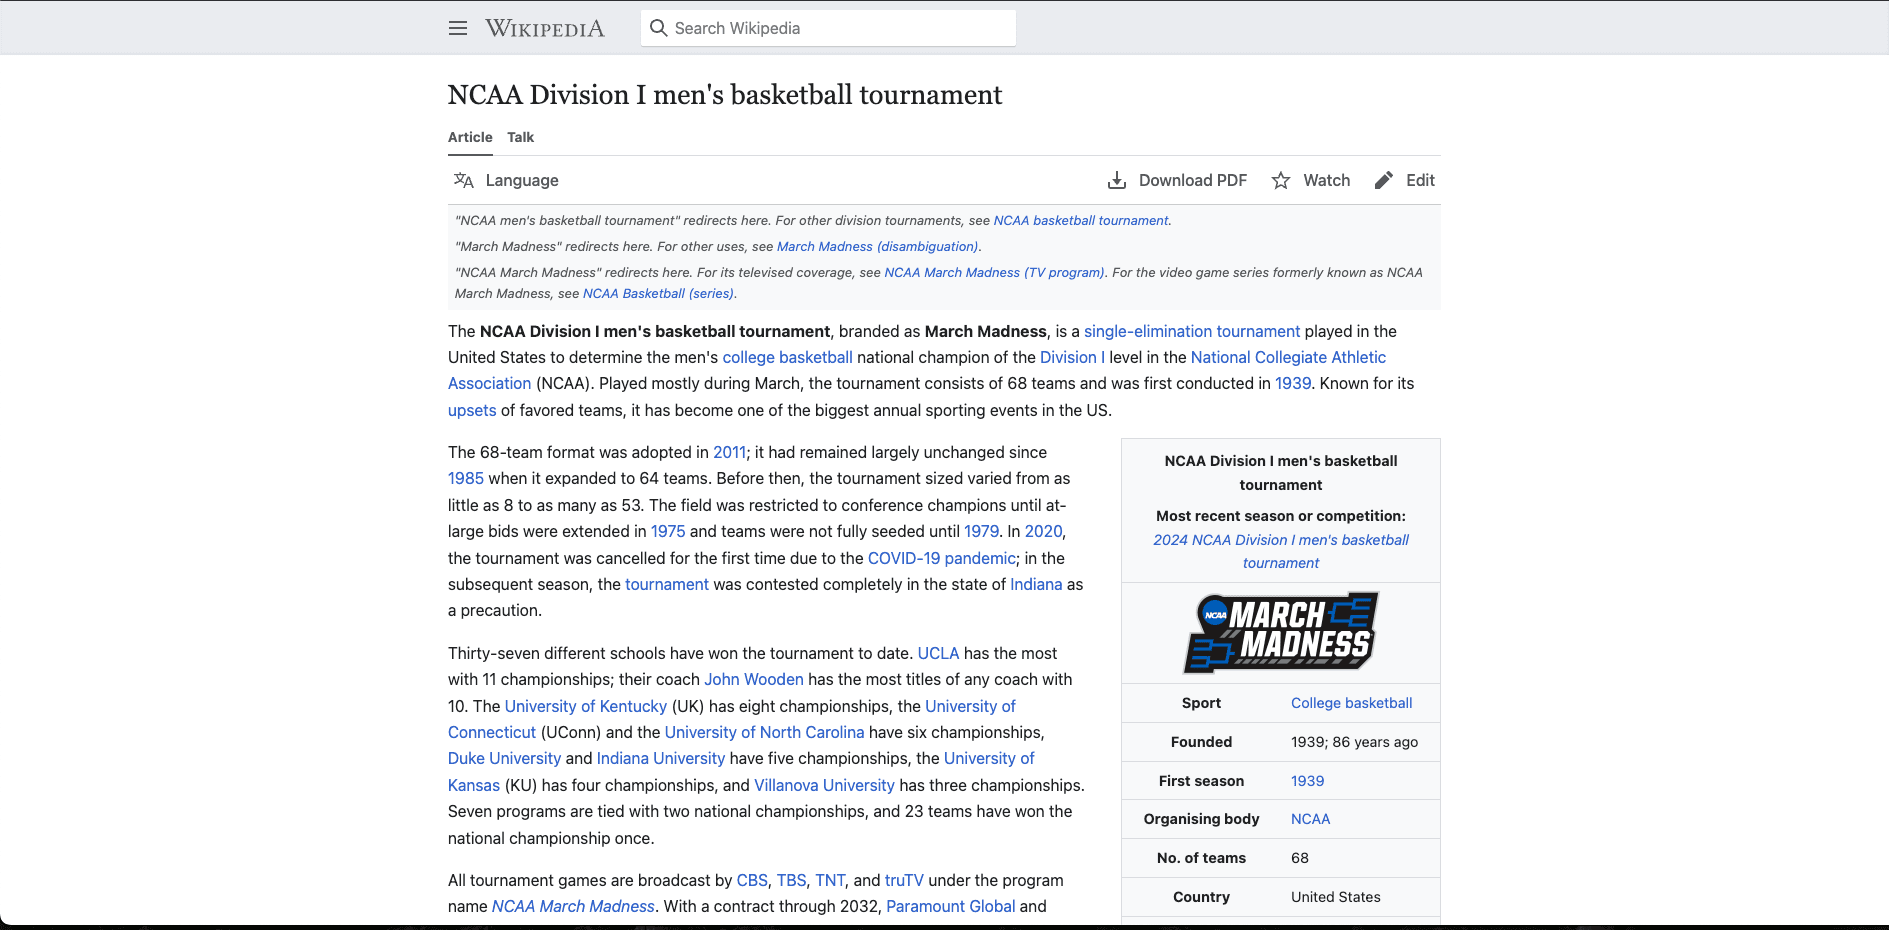Click the March Madness logo image

point(1281,632)
